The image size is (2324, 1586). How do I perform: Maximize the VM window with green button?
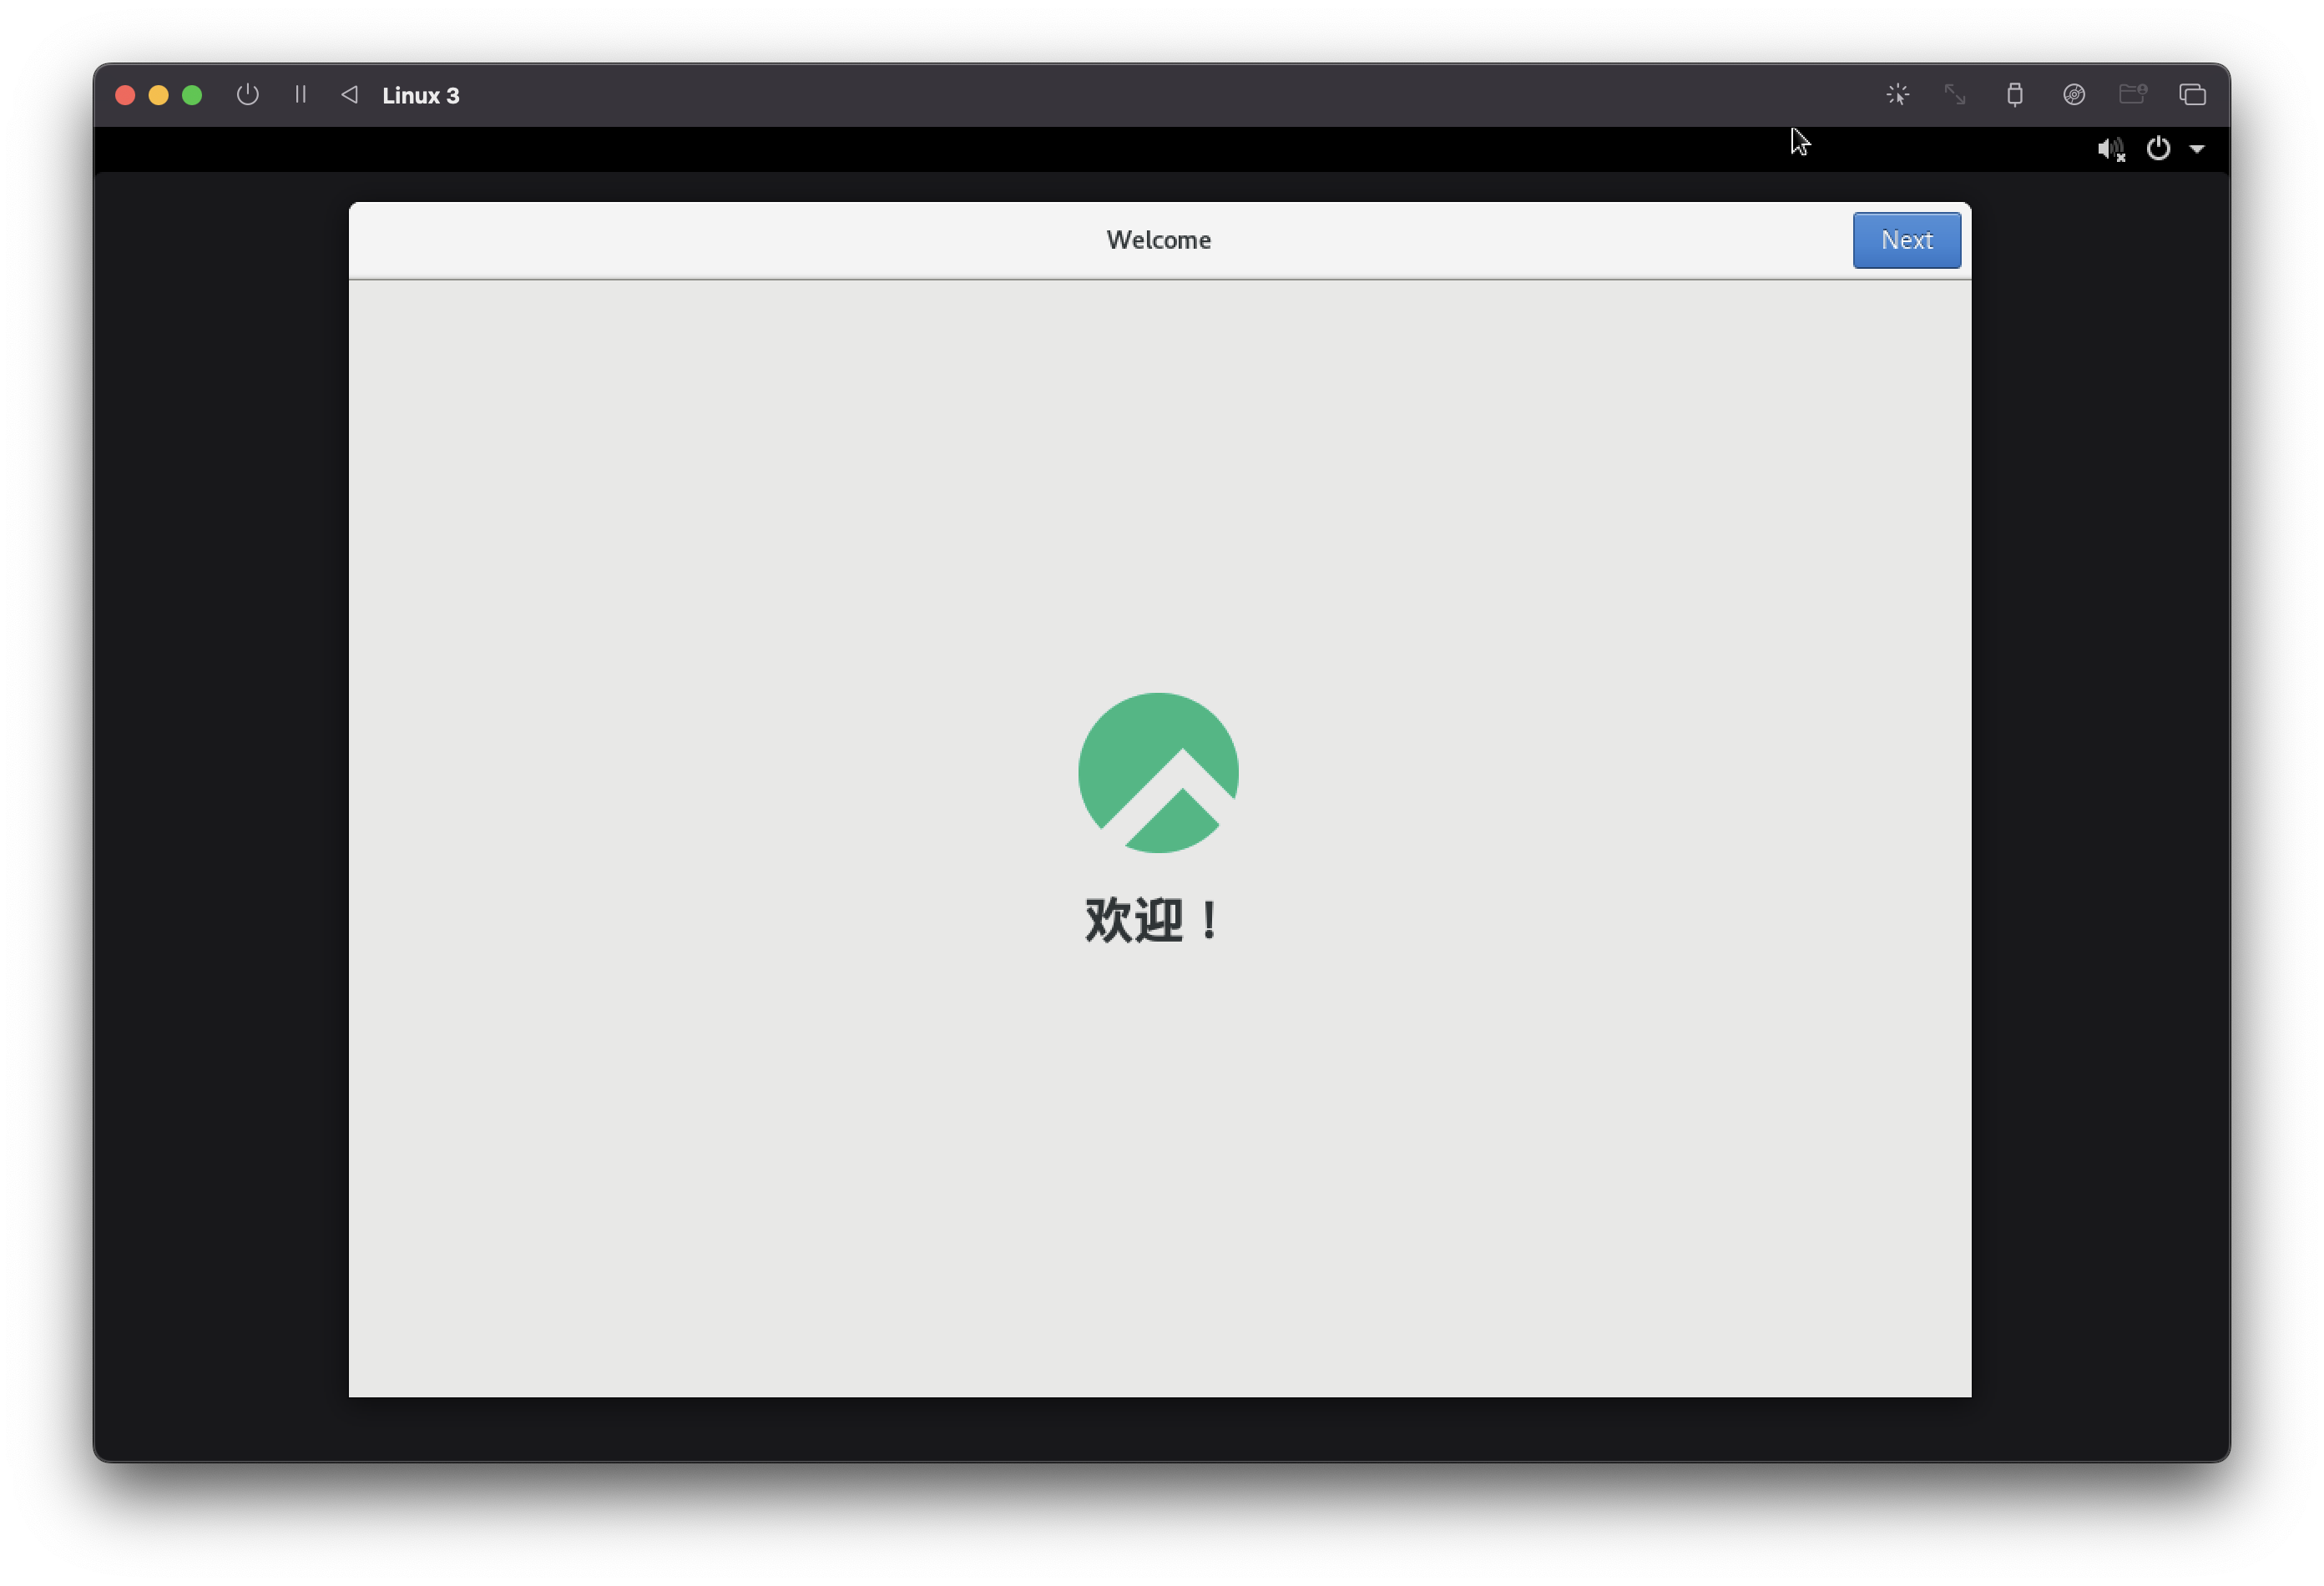pyautogui.click(x=192, y=95)
